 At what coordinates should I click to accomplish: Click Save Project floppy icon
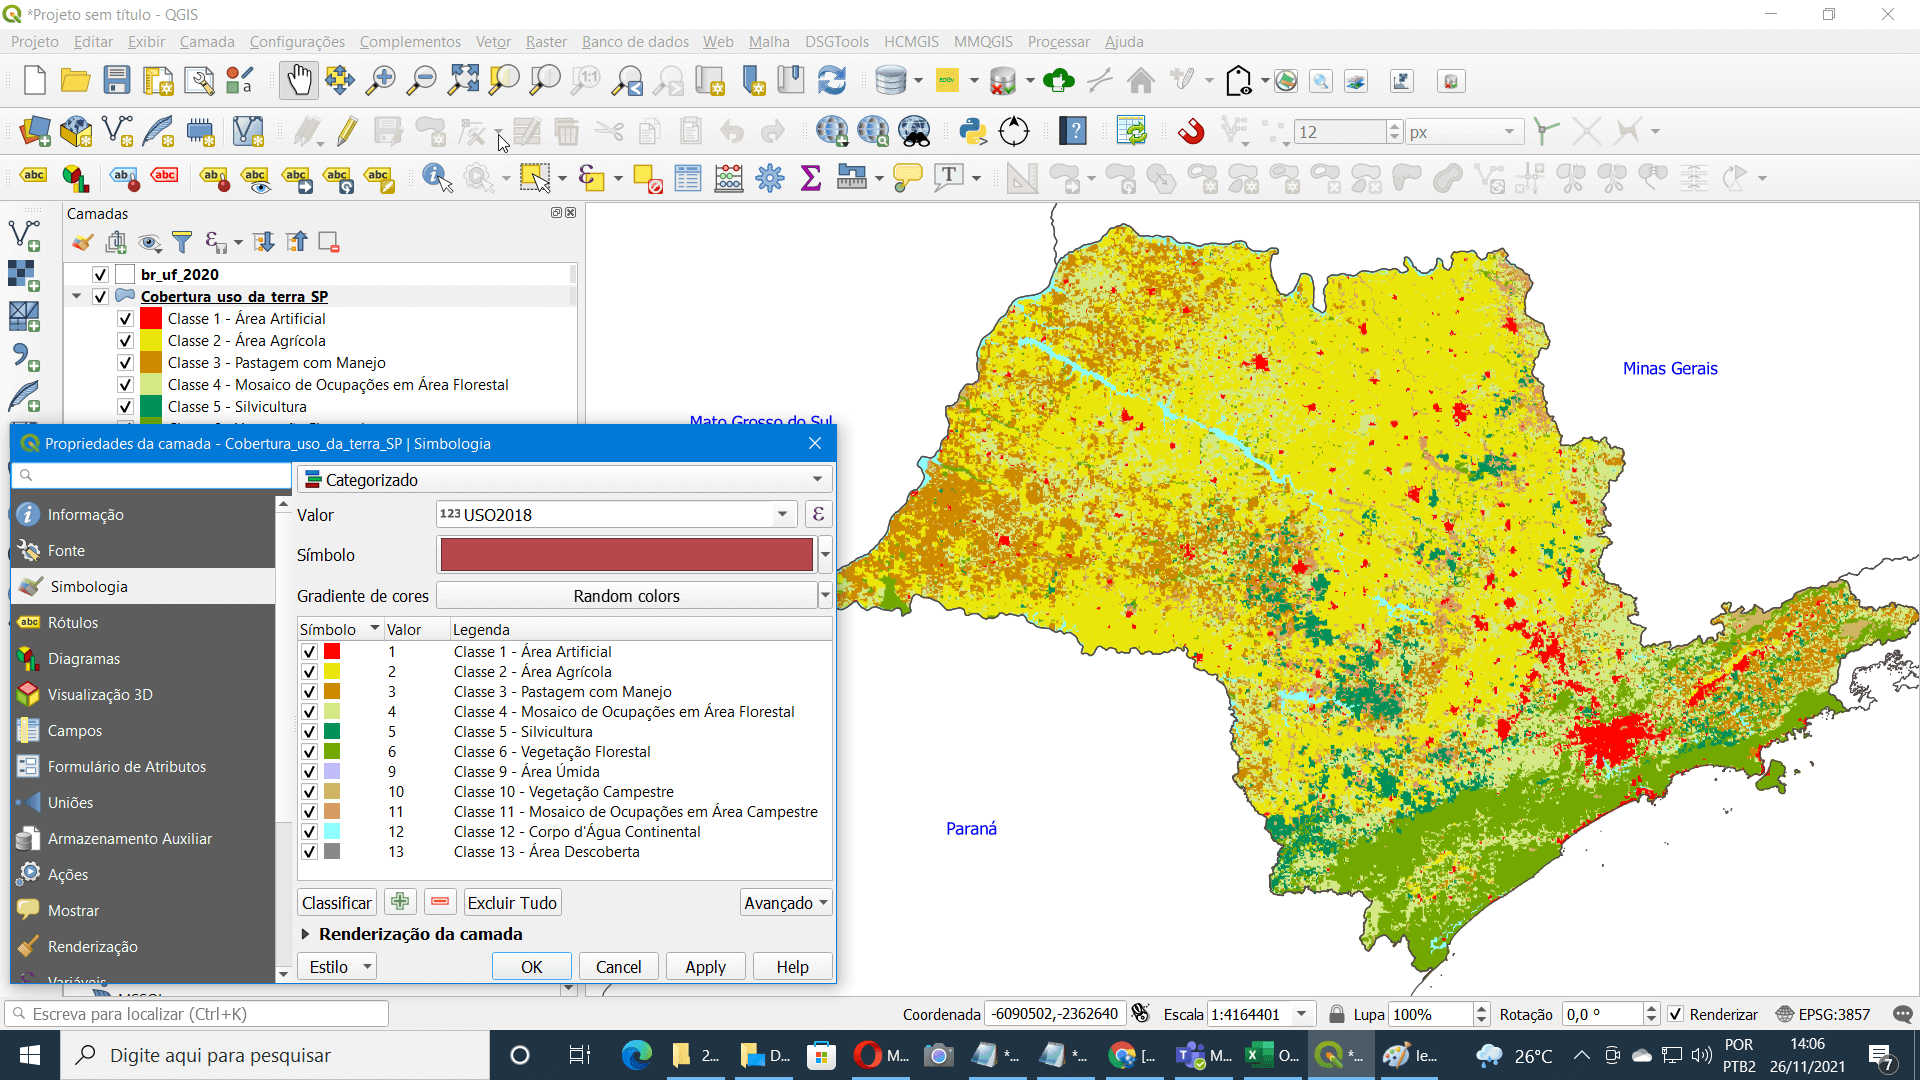coord(117,81)
